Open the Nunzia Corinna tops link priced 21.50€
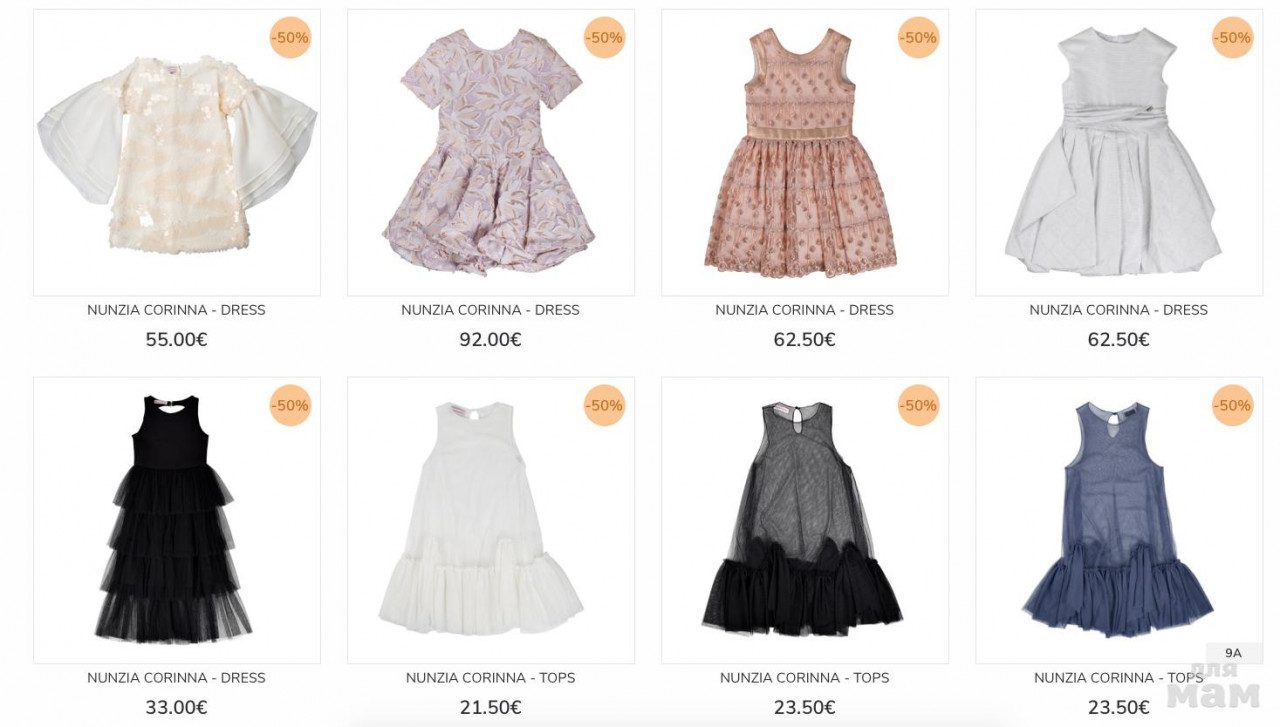The width and height of the screenshot is (1280, 727). click(491, 678)
